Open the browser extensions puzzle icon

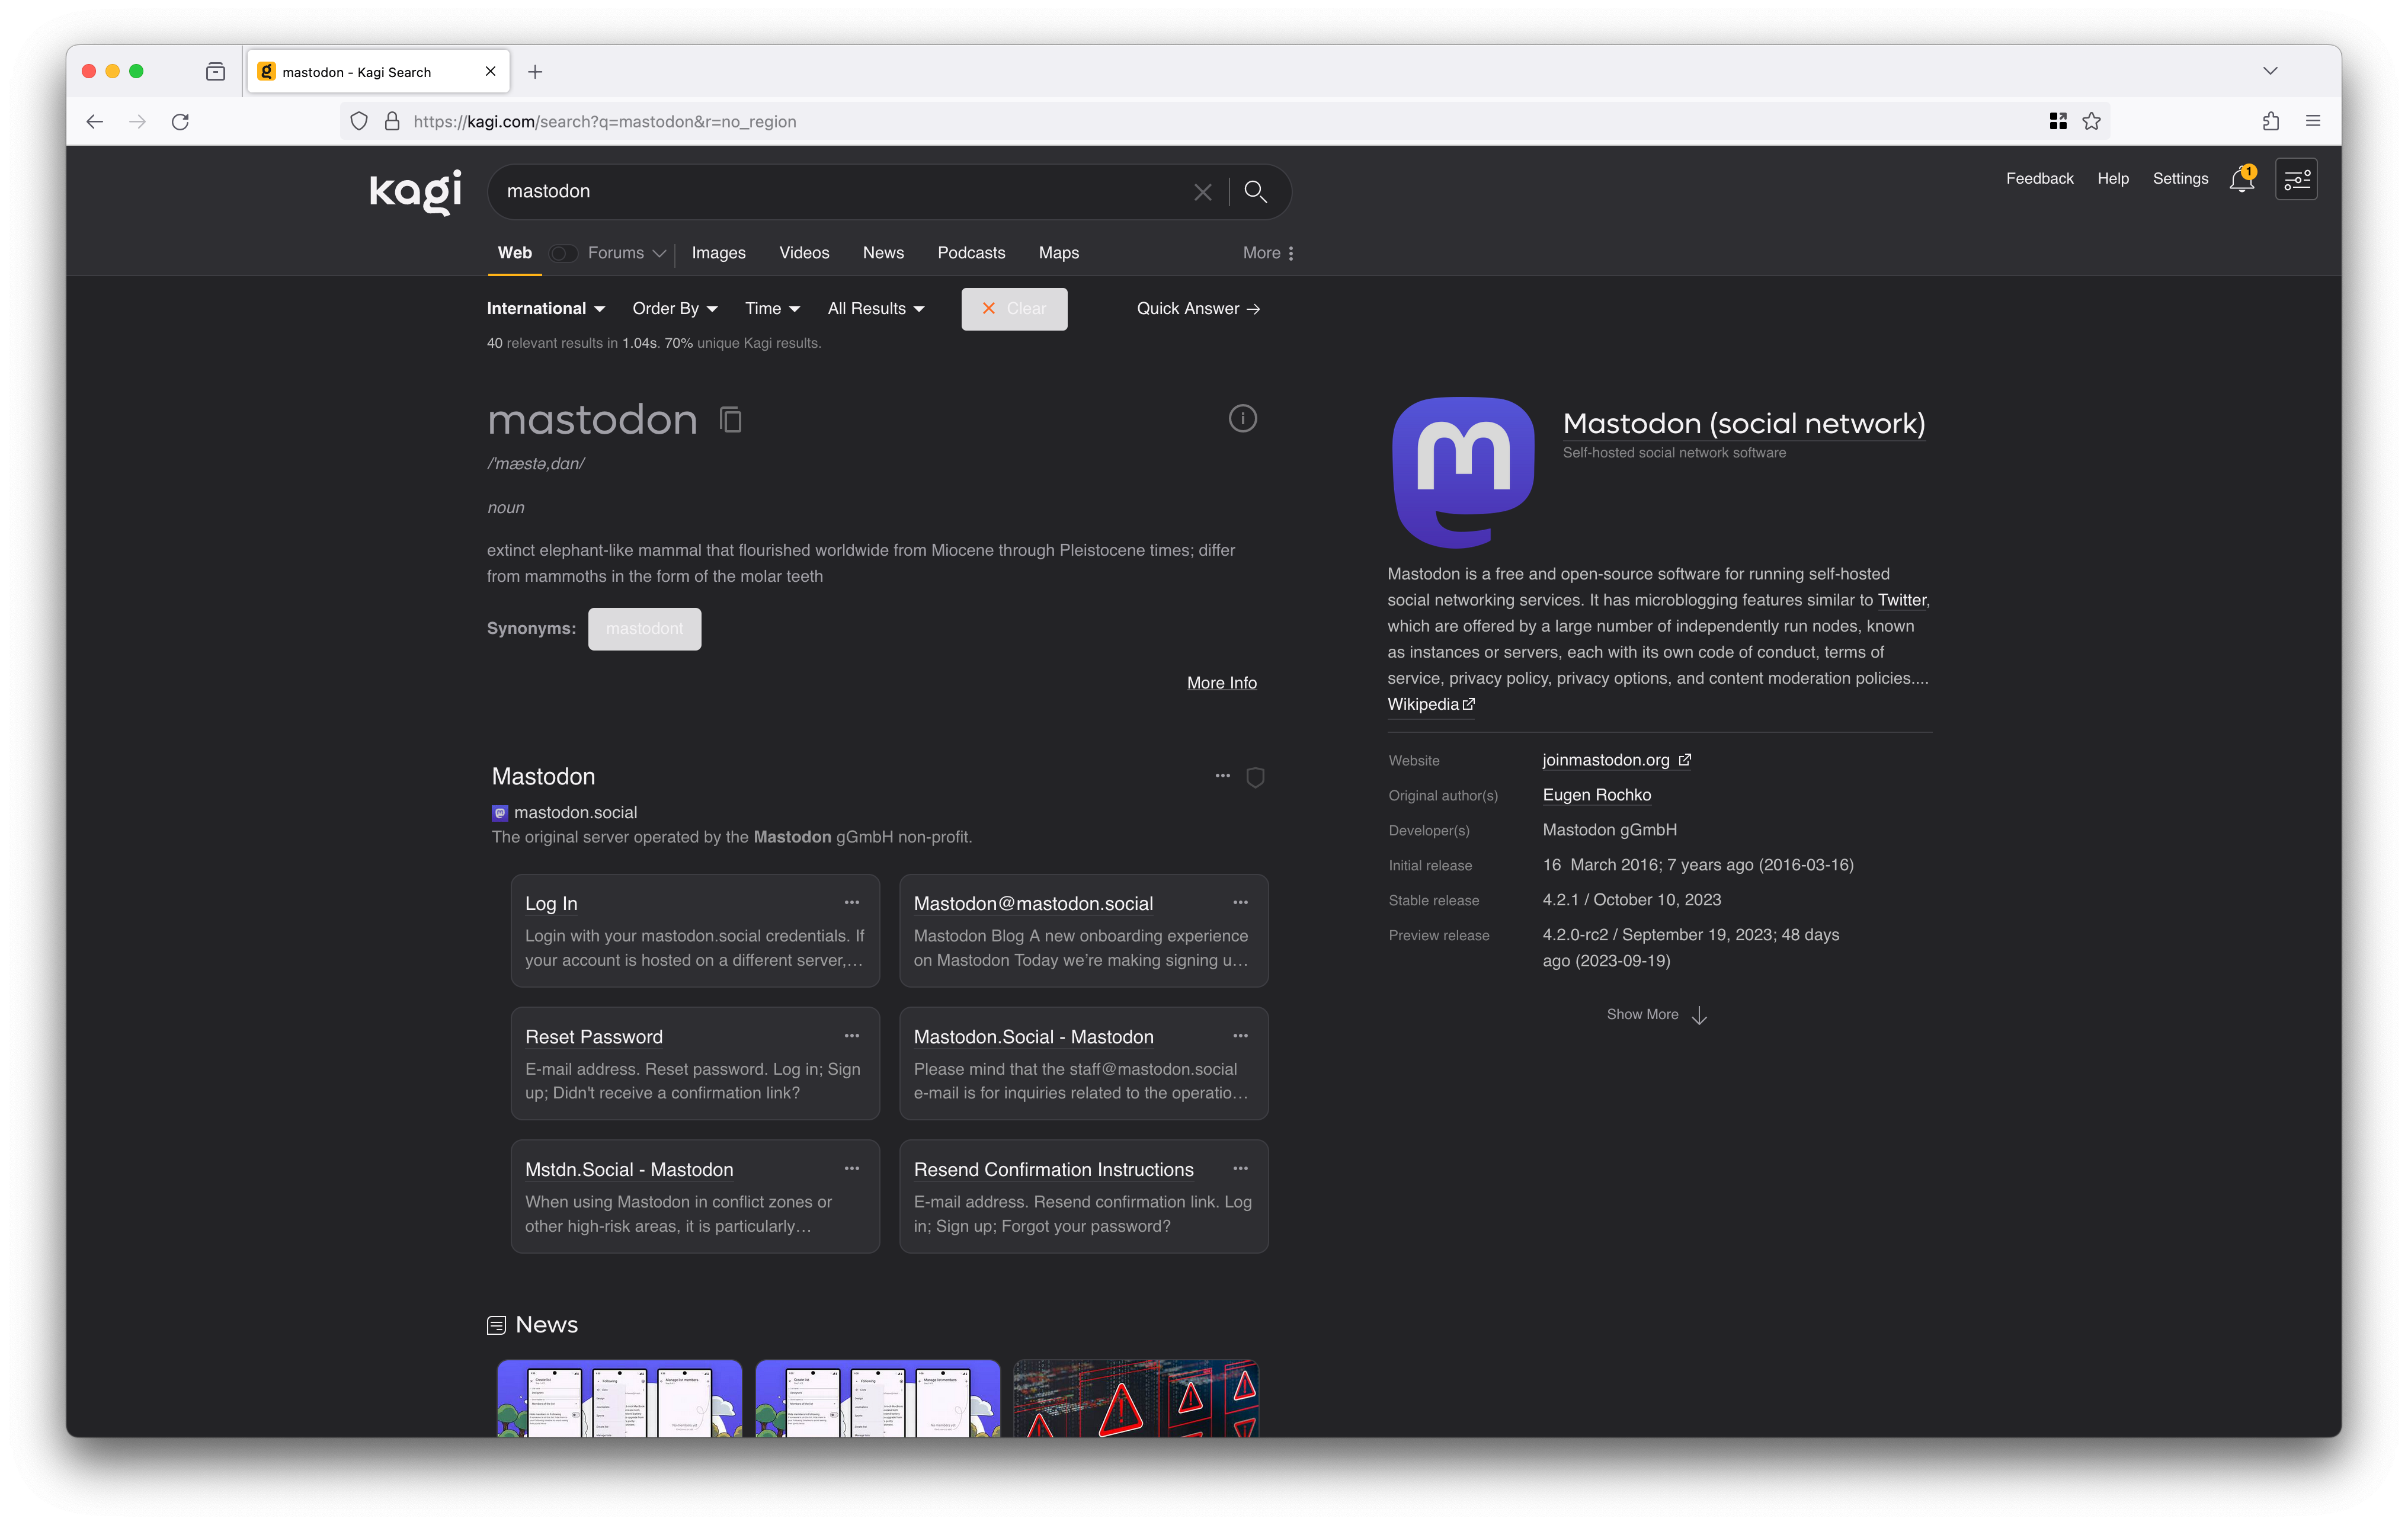[x=2271, y=122]
